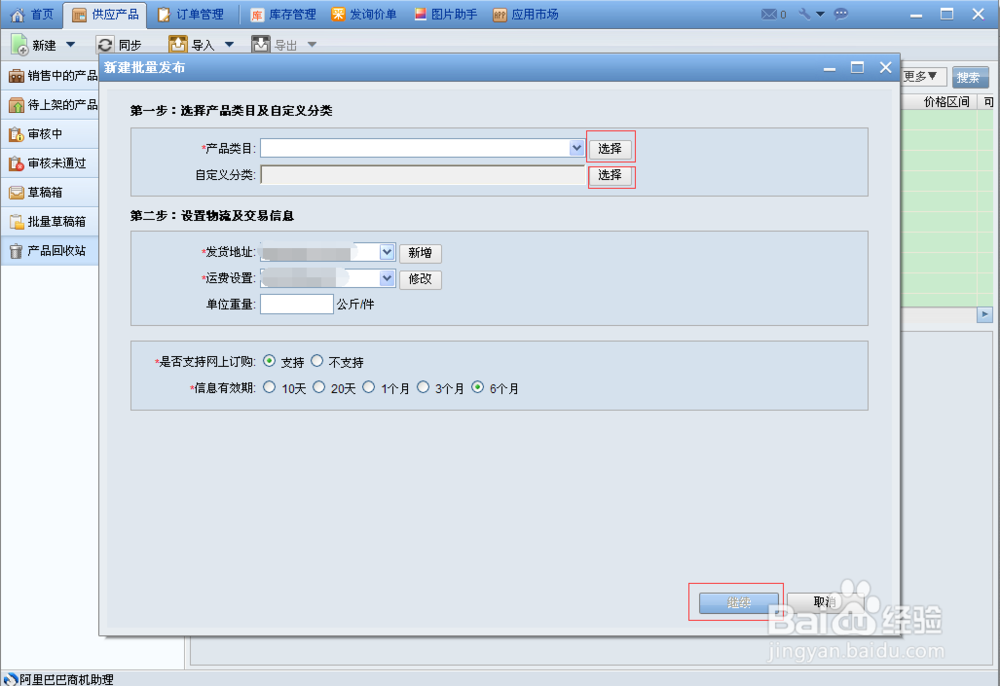Open the 图片助手 tab
1000x686 pixels.
click(x=446, y=15)
